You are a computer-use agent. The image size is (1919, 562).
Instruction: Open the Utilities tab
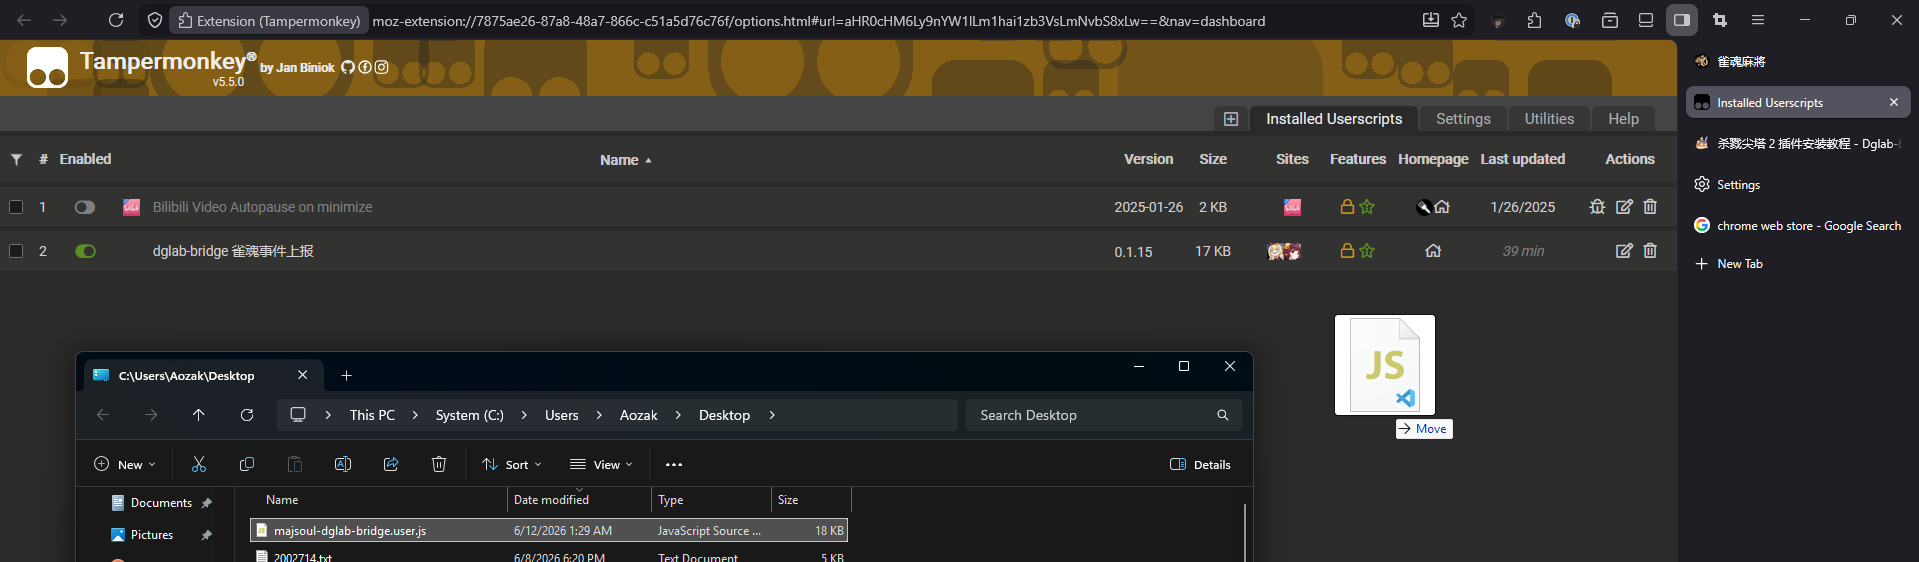(1549, 119)
